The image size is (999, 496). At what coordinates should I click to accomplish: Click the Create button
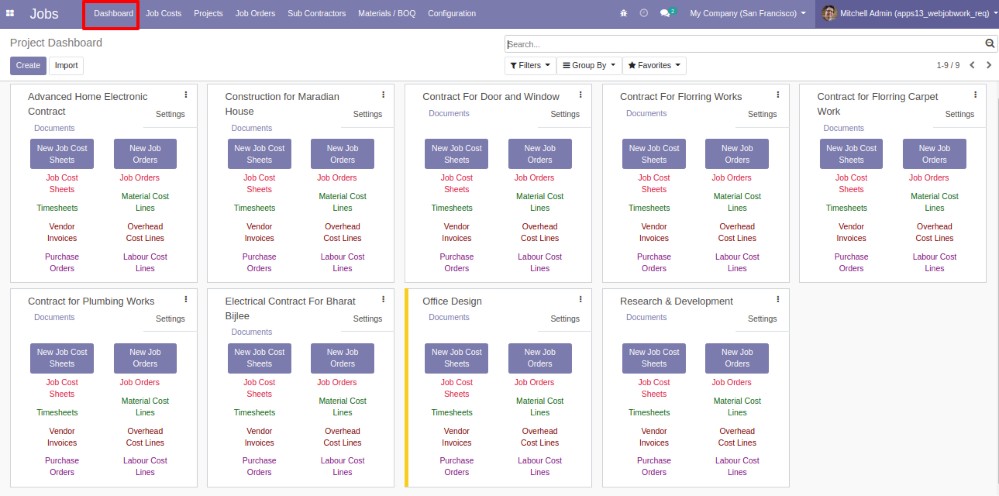[x=28, y=65]
